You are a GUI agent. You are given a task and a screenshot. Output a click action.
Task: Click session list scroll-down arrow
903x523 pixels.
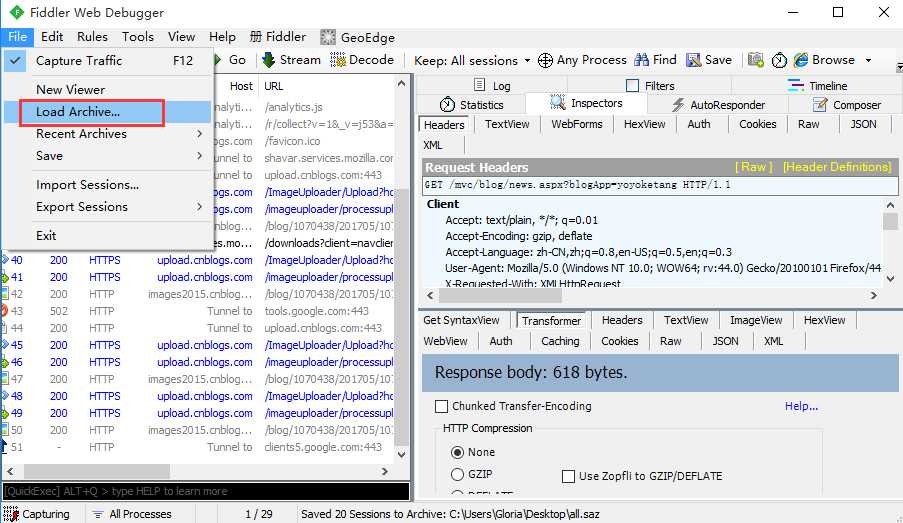click(401, 454)
